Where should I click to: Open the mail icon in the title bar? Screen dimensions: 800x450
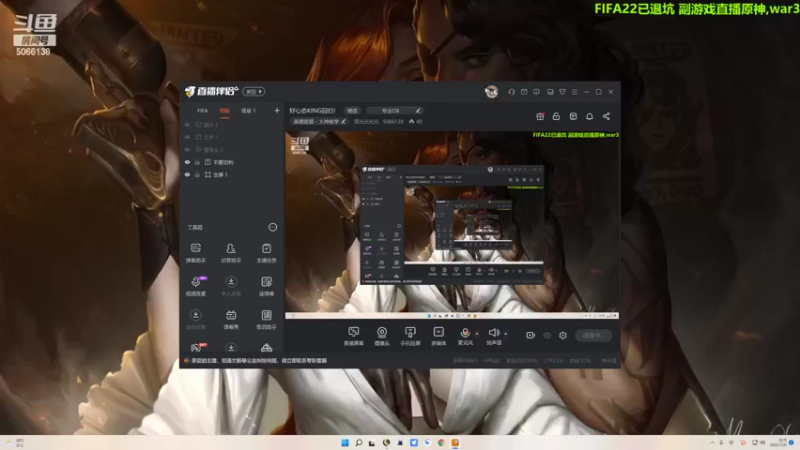click(x=524, y=92)
